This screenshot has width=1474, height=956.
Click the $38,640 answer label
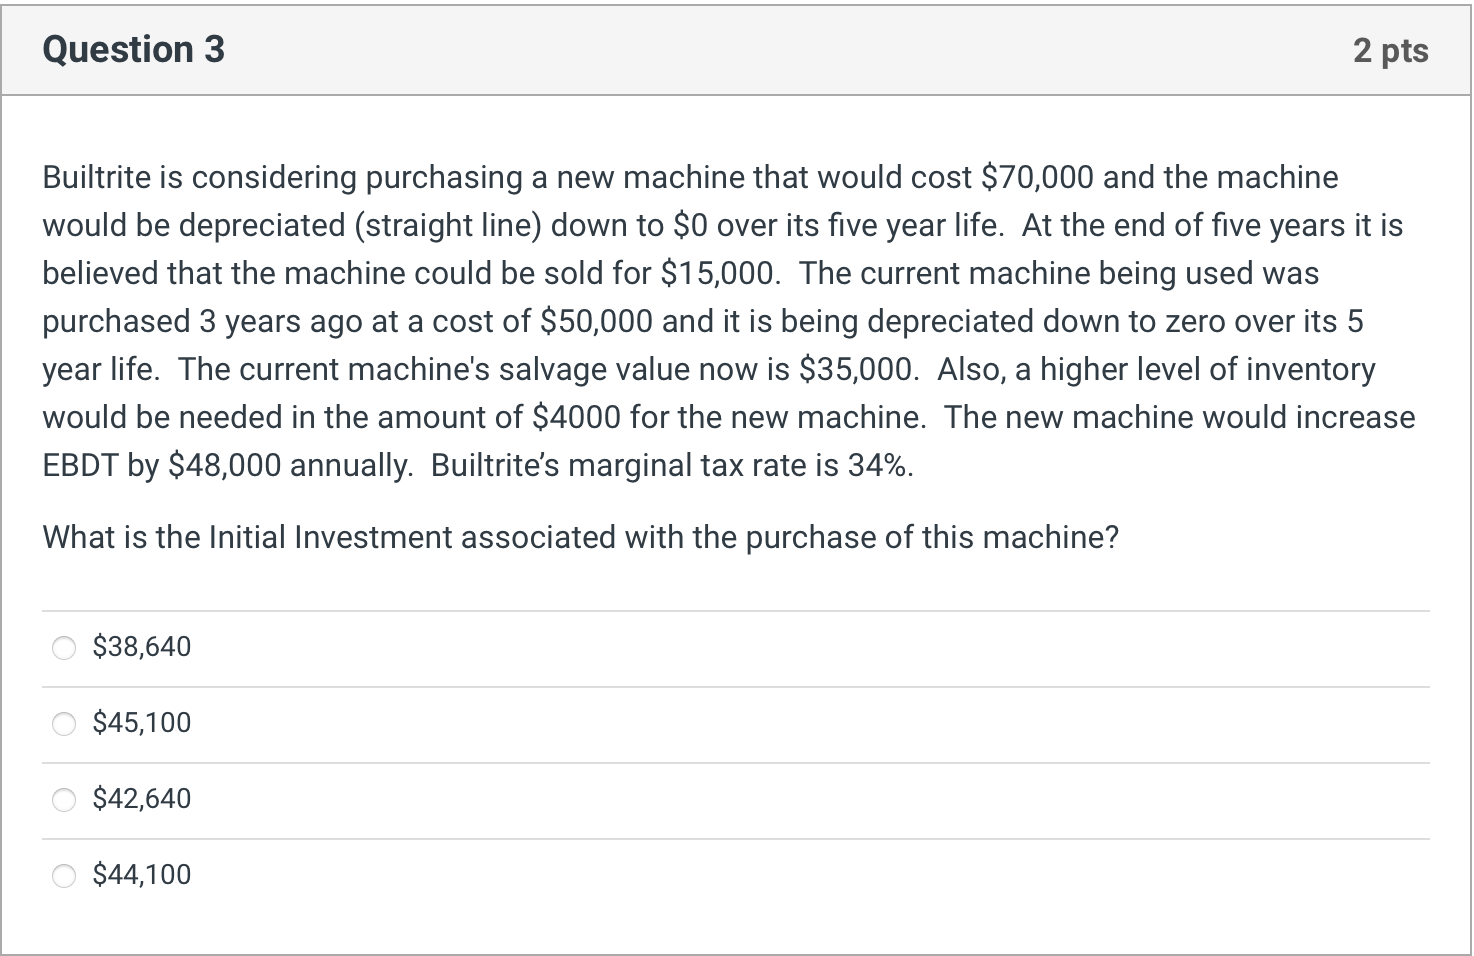pos(142,647)
